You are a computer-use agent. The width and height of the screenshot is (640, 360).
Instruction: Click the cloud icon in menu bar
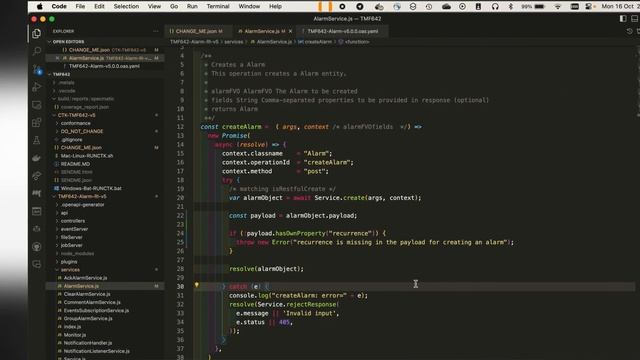click(x=446, y=7)
